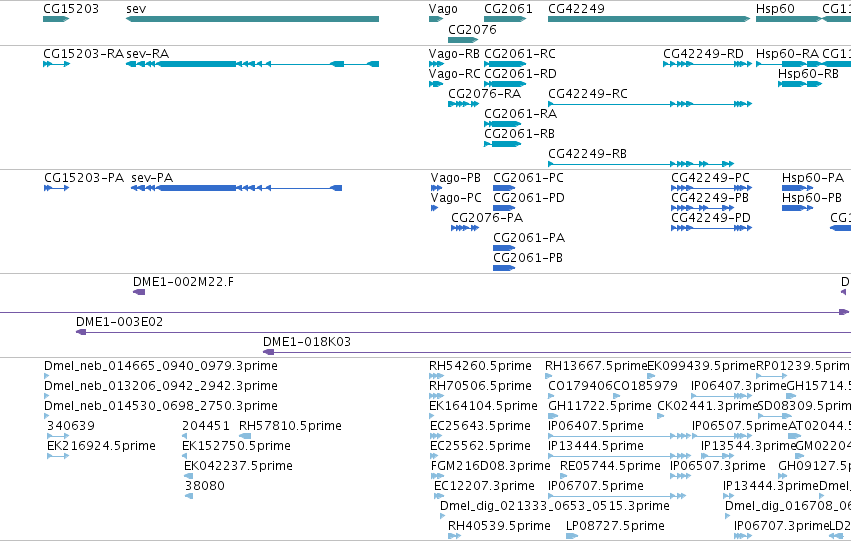Click the CG2061 gene label
Image resolution: width=851 pixels, height=541 pixels.
508,9
